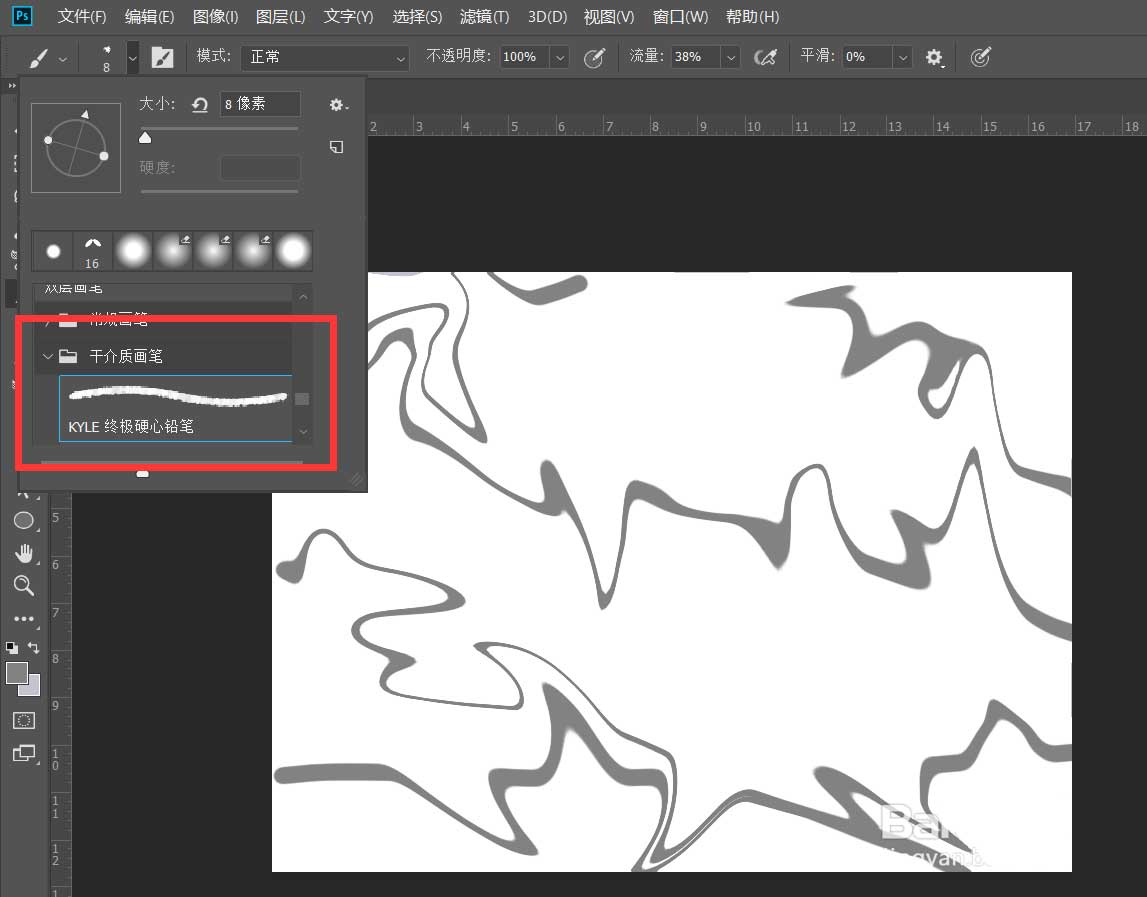
Task: Open the 图层(L) menu
Action: click(280, 16)
